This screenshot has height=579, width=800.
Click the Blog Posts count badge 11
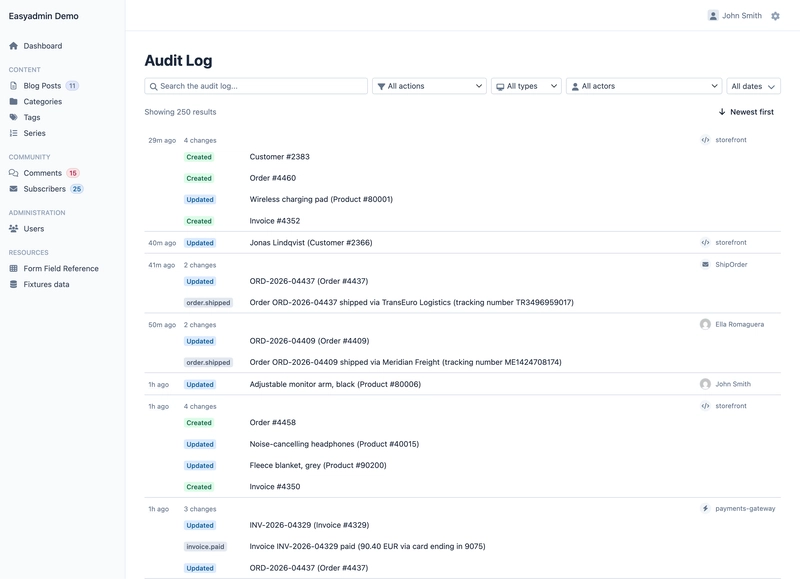pyautogui.click(x=72, y=86)
